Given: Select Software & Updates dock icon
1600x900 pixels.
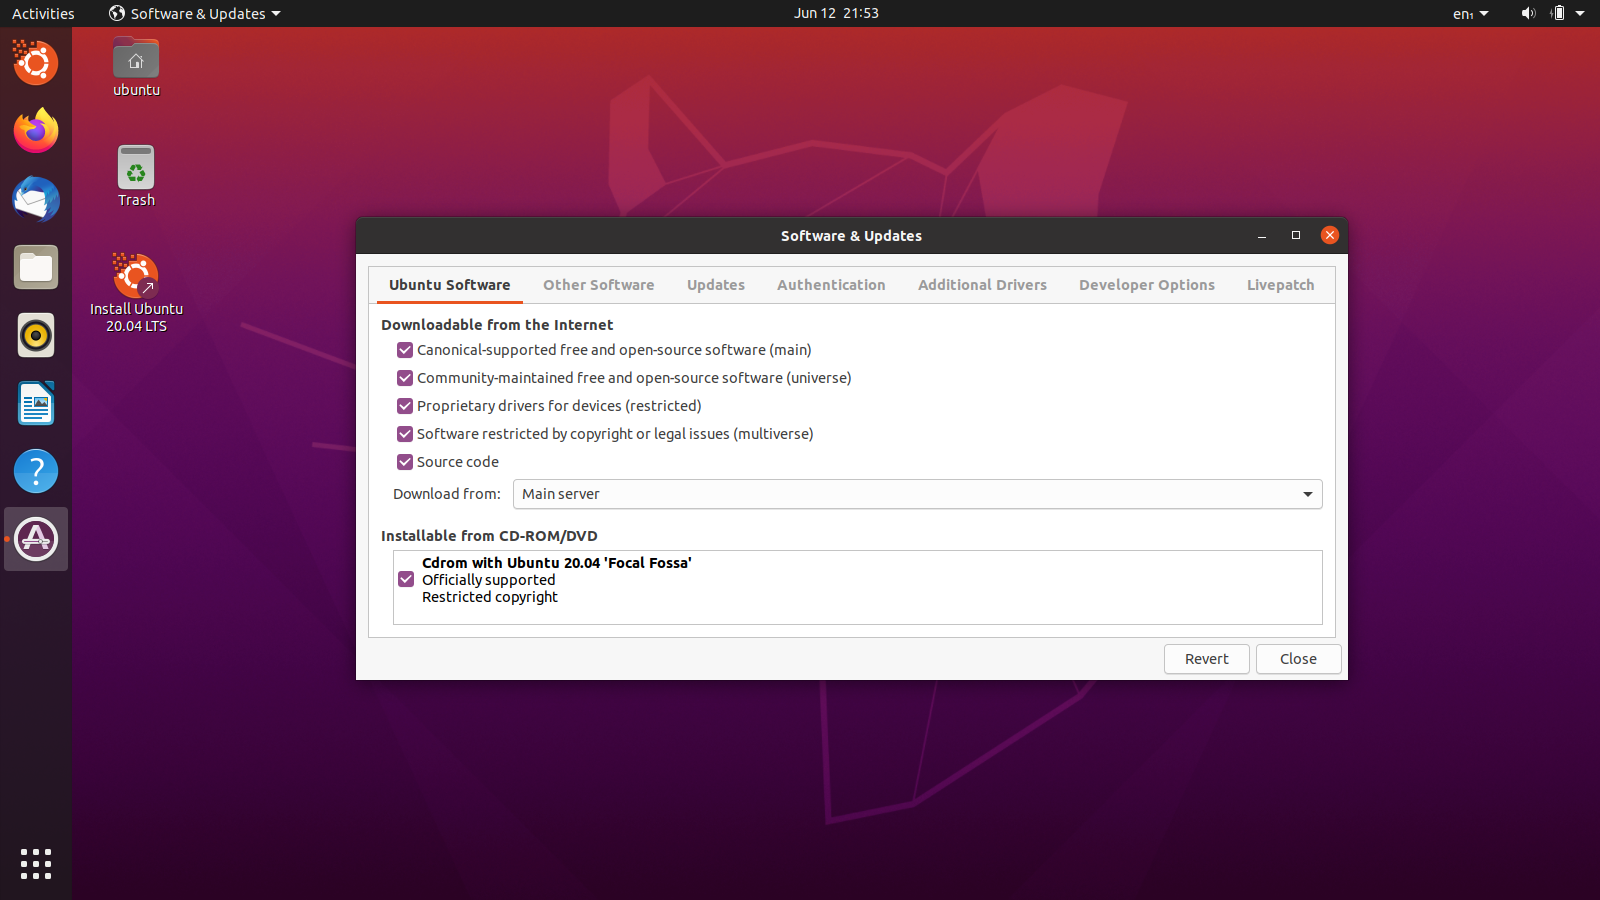Looking at the screenshot, I should click(36, 539).
